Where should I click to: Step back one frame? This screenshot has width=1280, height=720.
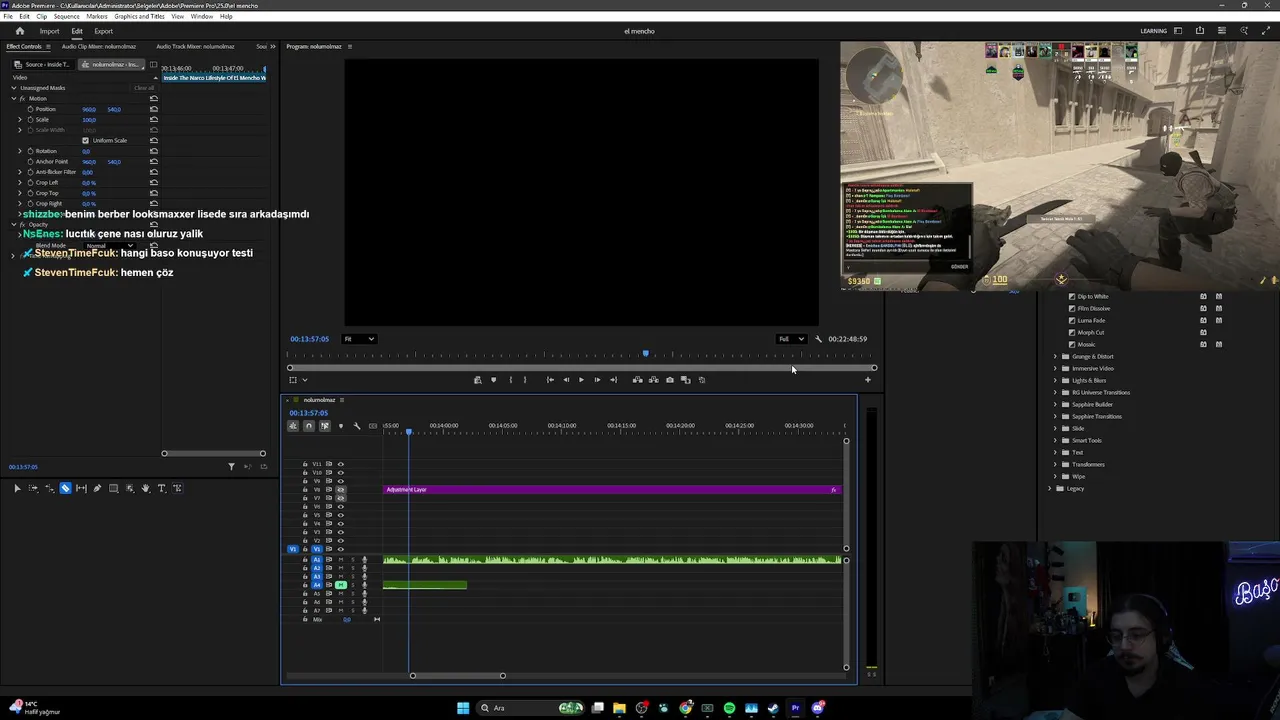566,380
